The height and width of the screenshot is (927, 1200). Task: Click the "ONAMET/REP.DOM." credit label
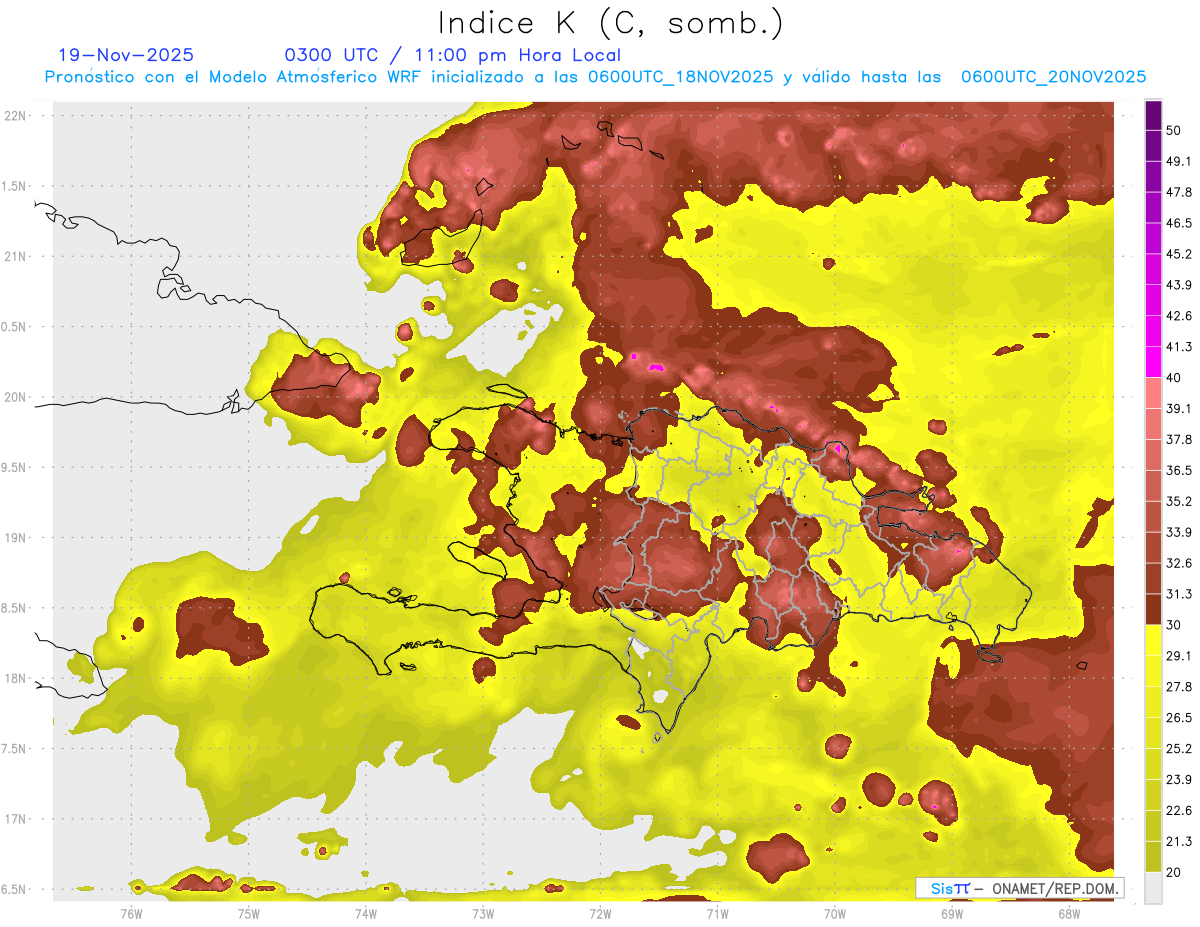pos(1055,888)
